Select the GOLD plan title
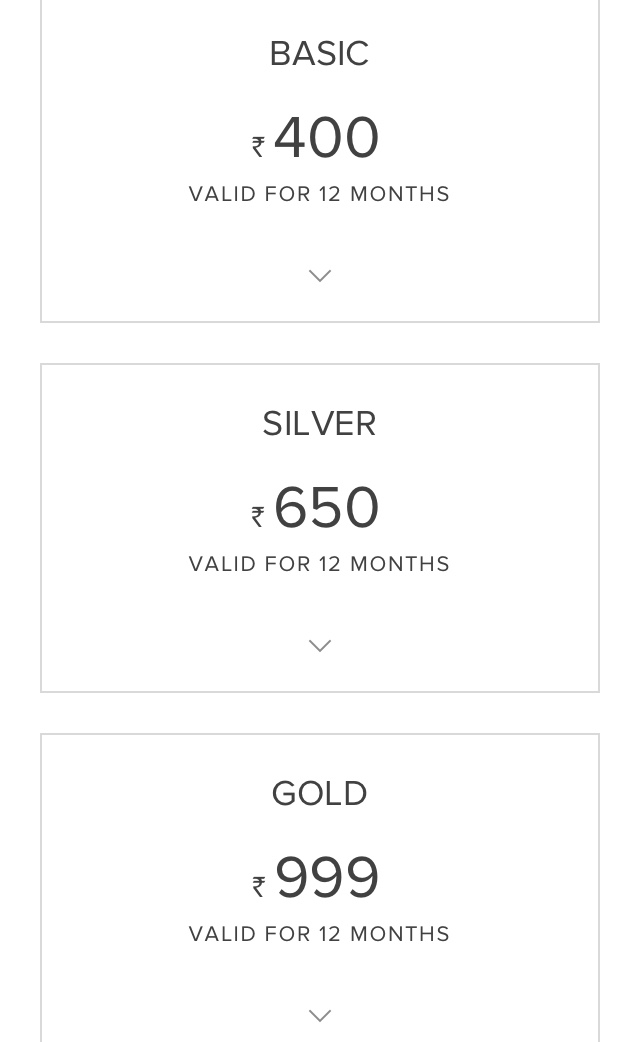Image resolution: width=640 pixels, height=1042 pixels. coord(319,794)
